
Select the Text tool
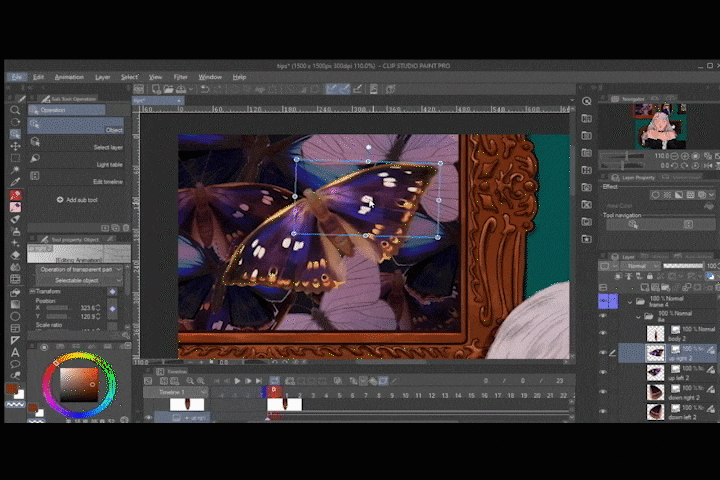tap(15, 352)
